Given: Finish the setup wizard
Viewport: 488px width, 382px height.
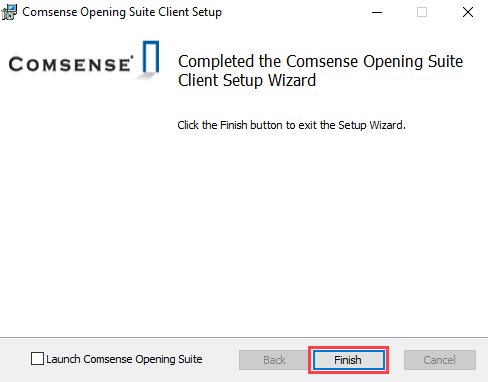Looking at the screenshot, I should [x=348, y=360].
